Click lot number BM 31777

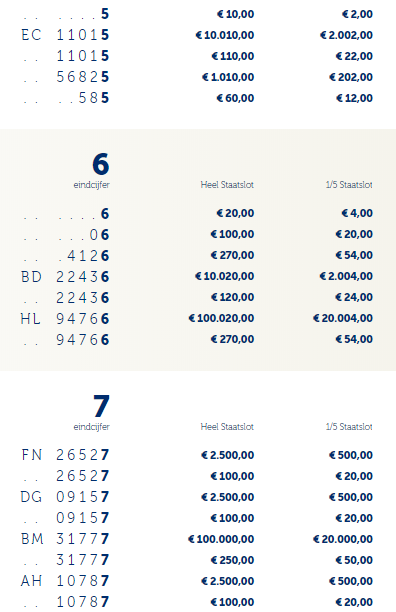65,539
